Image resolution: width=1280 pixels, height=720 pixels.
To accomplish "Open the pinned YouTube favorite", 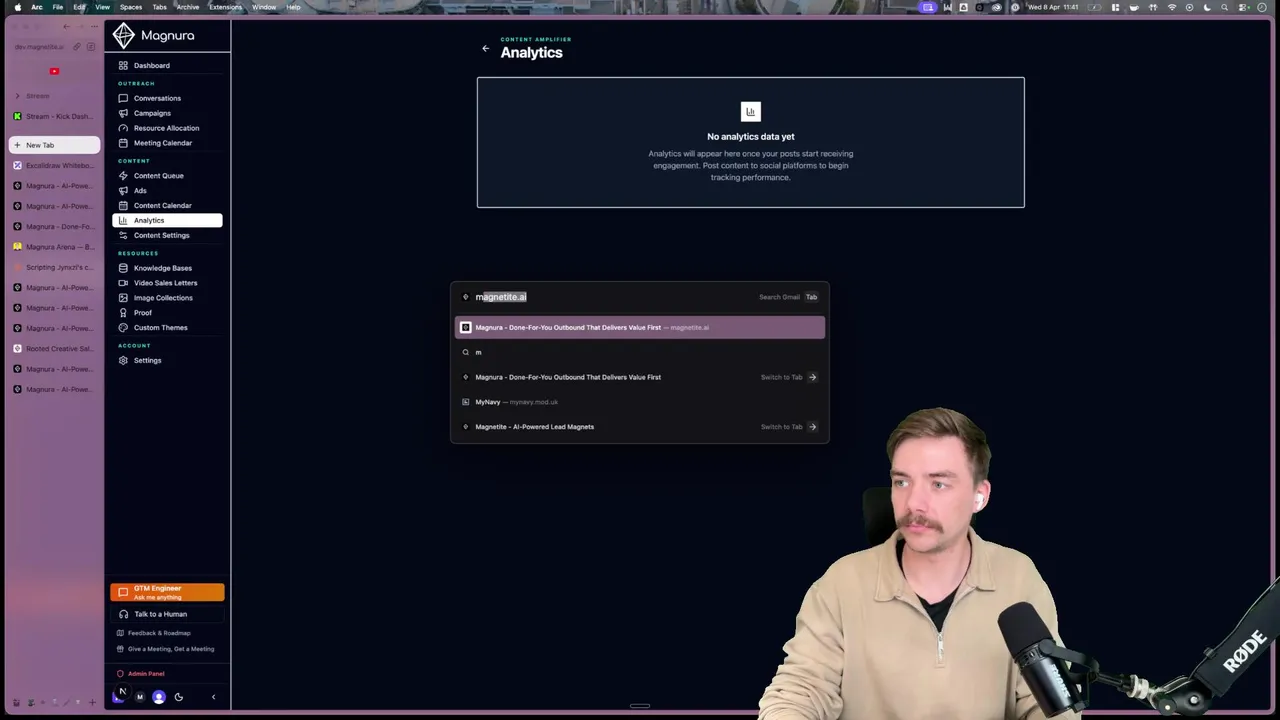I will pos(54,71).
